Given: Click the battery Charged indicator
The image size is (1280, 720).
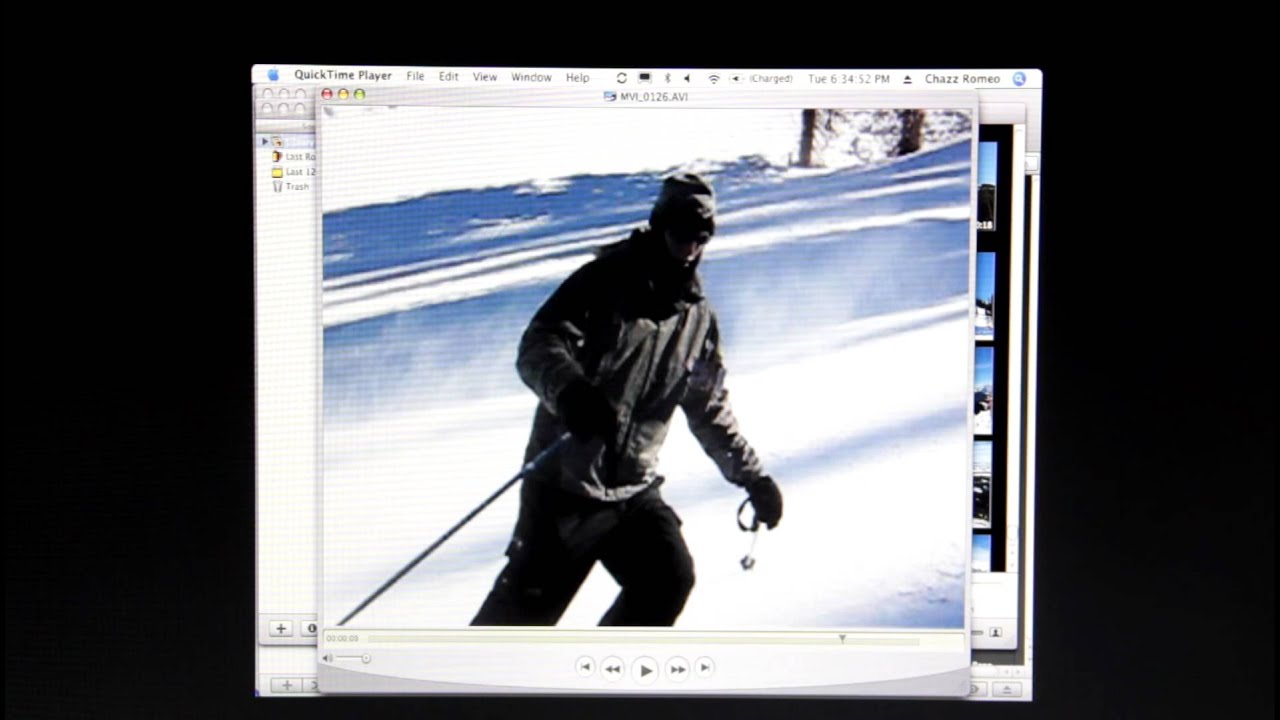Looking at the screenshot, I should (x=761, y=78).
